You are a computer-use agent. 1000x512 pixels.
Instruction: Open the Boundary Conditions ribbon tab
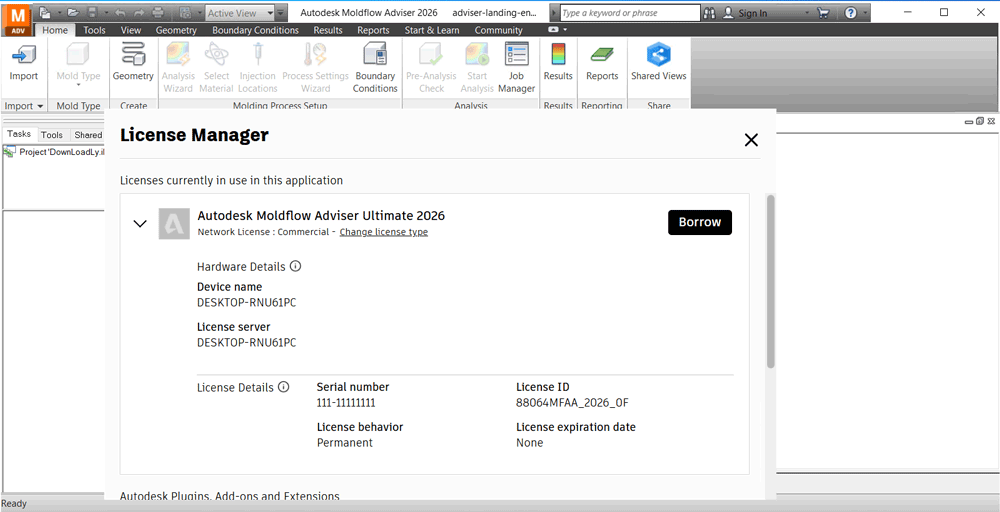coord(255,30)
